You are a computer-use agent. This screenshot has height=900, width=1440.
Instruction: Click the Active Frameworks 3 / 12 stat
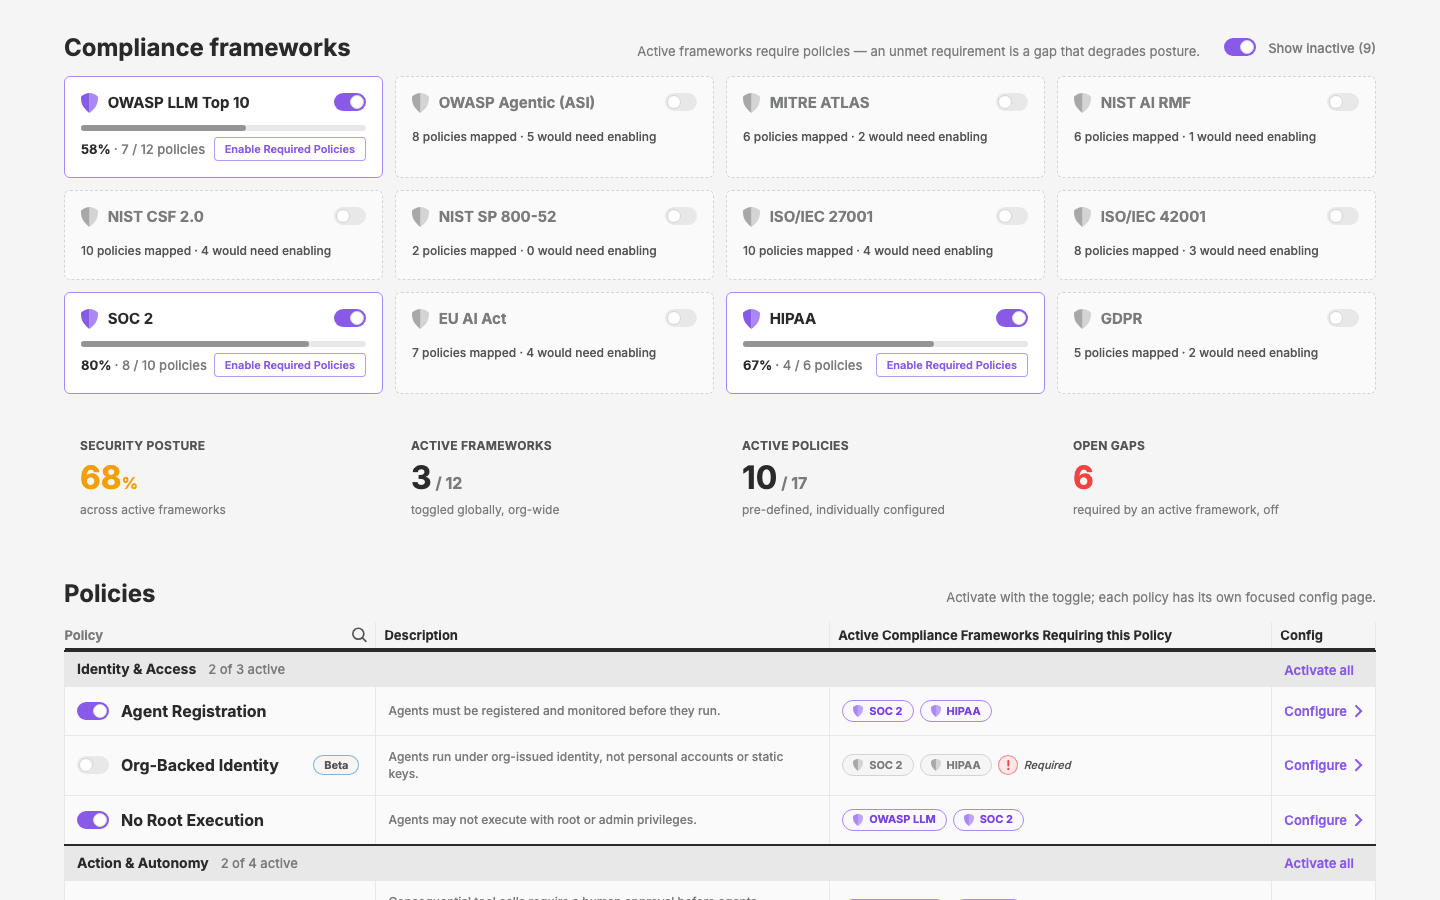pyautogui.click(x=436, y=478)
